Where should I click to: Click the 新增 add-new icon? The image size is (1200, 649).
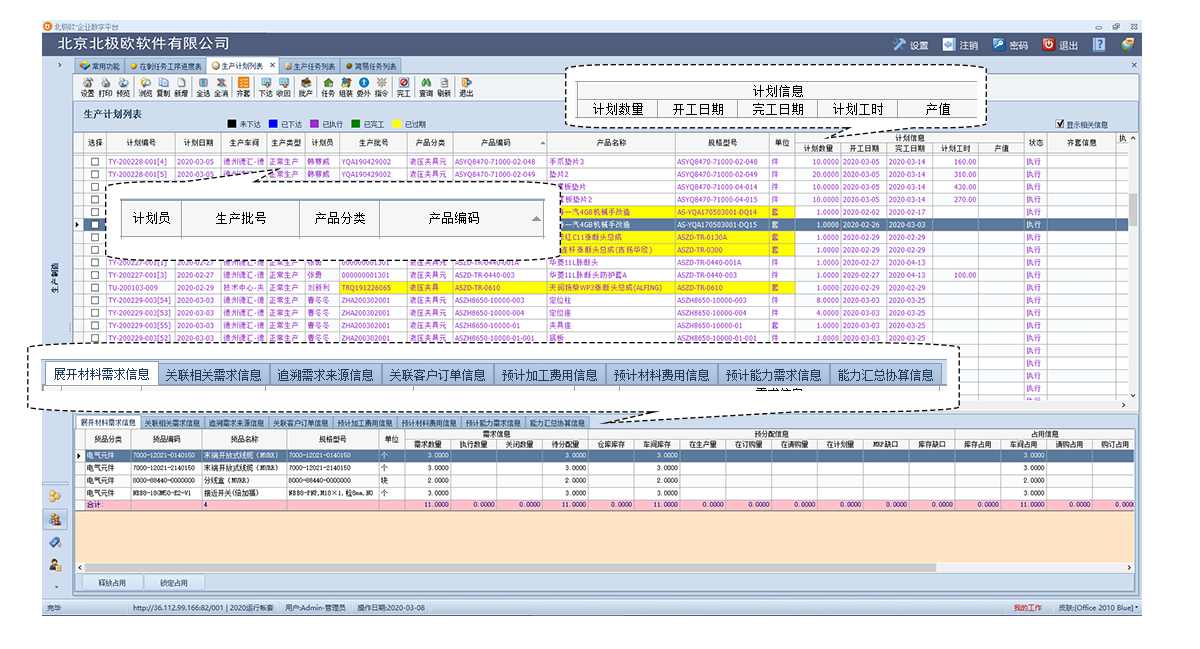click(181, 87)
